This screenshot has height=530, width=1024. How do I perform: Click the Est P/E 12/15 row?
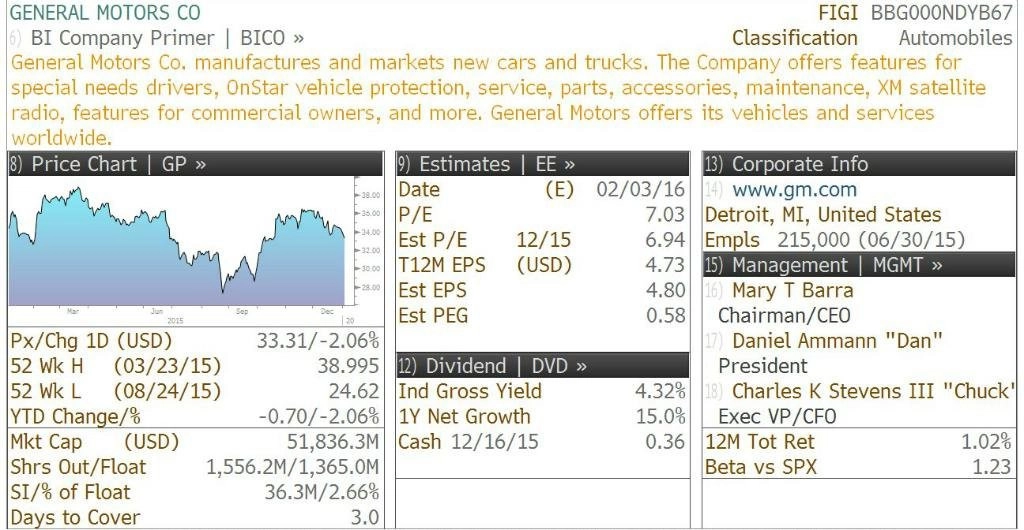(542, 240)
